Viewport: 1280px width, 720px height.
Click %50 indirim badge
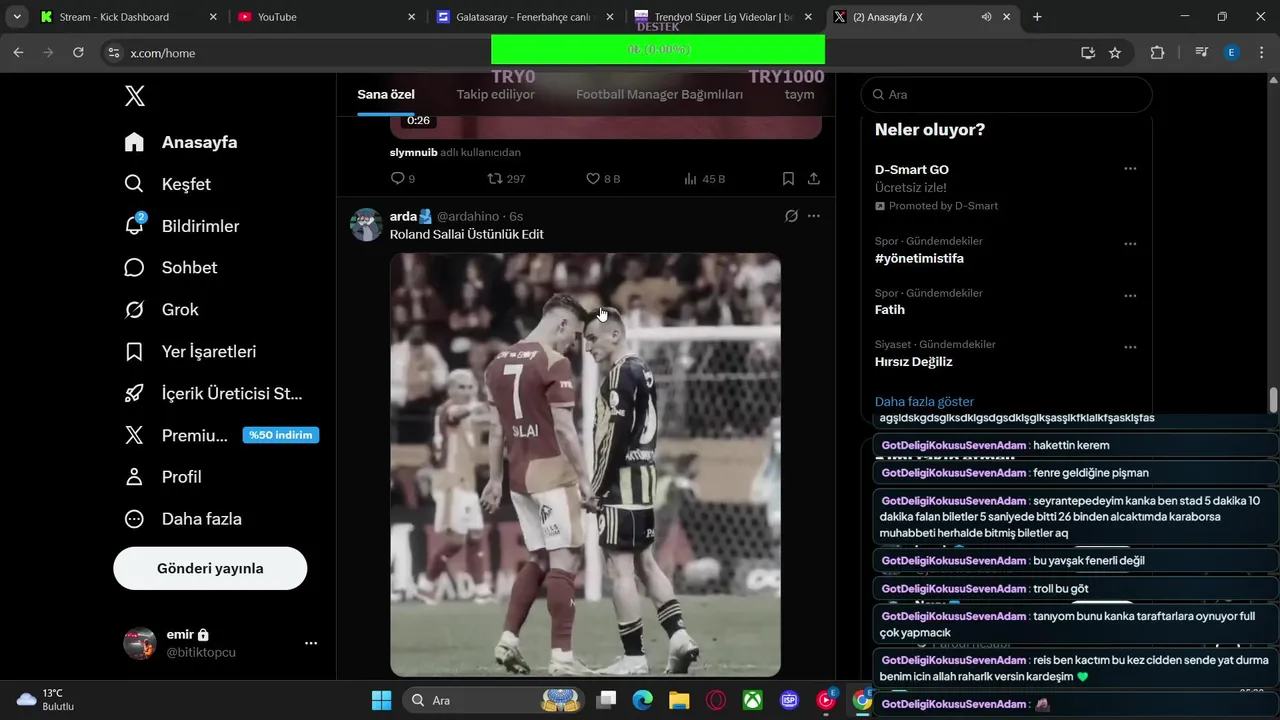pyautogui.click(x=281, y=435)
